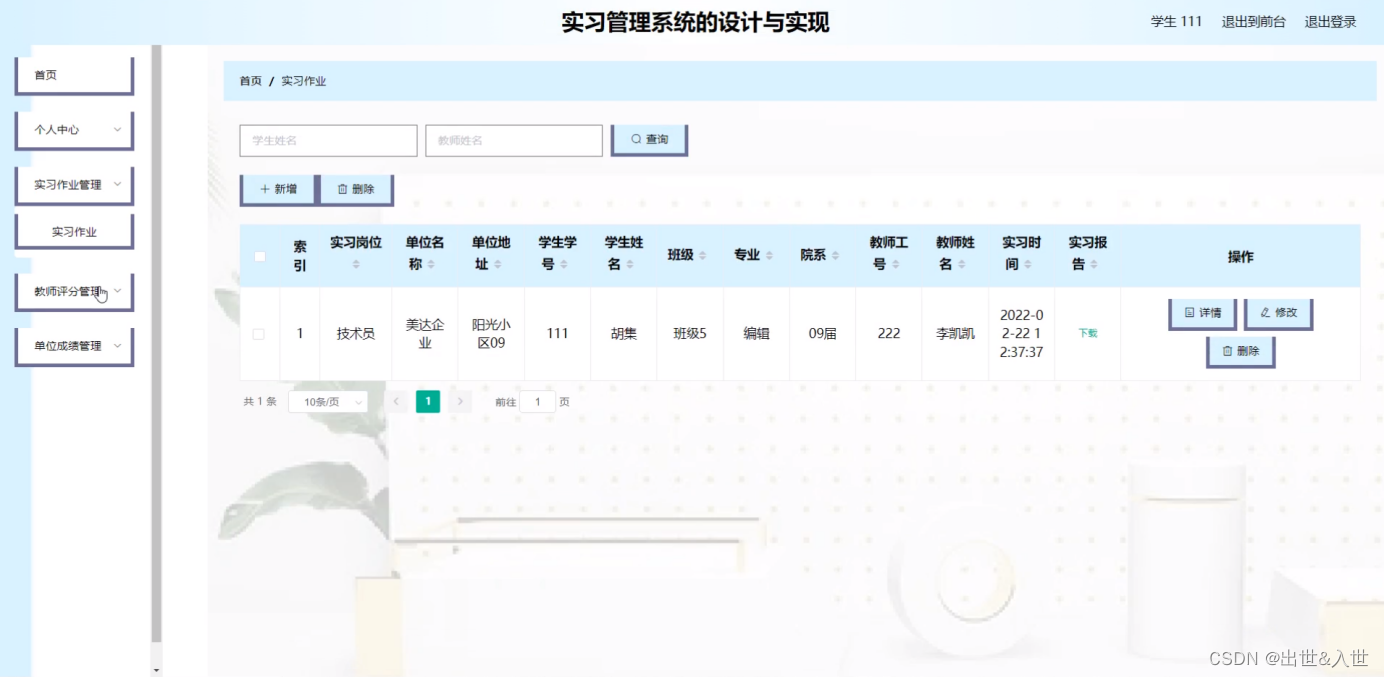Open 详情 for the 技术员 row
Screen dimensions: 1384x677
(x=1203, y=313)
